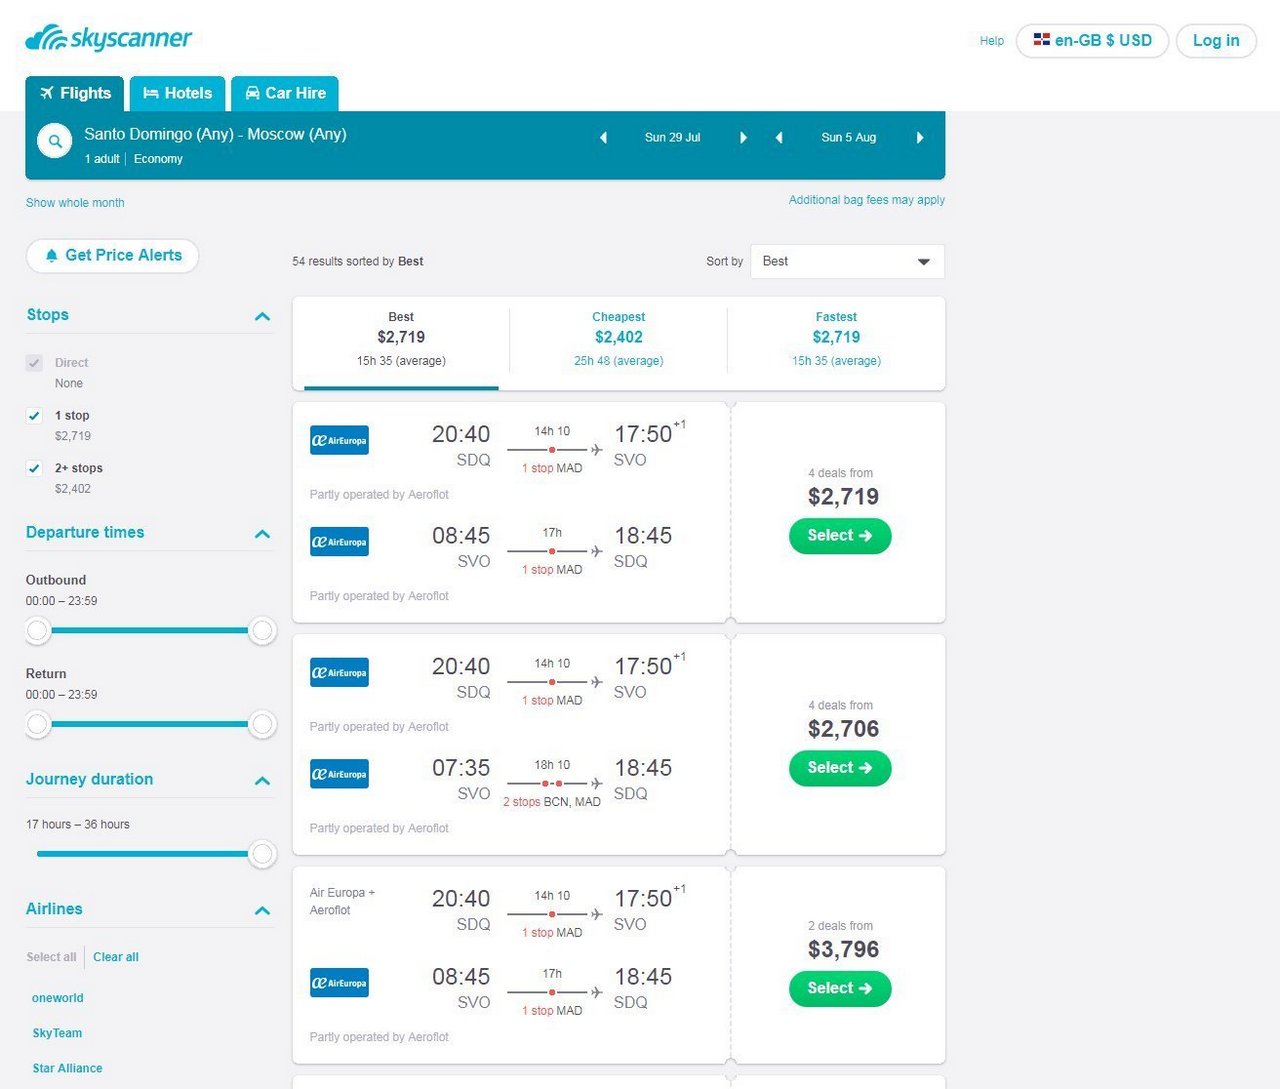
Task: Click the Air Europa logo on the 08:45 return in $2,719 card
Action: pyautogui.click(x=339, y=542)
